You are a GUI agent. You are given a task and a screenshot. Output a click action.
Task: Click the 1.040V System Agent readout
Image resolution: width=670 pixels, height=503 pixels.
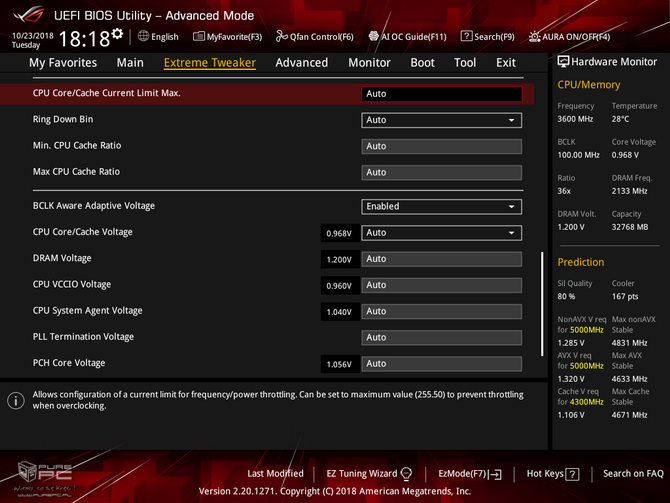339,312
